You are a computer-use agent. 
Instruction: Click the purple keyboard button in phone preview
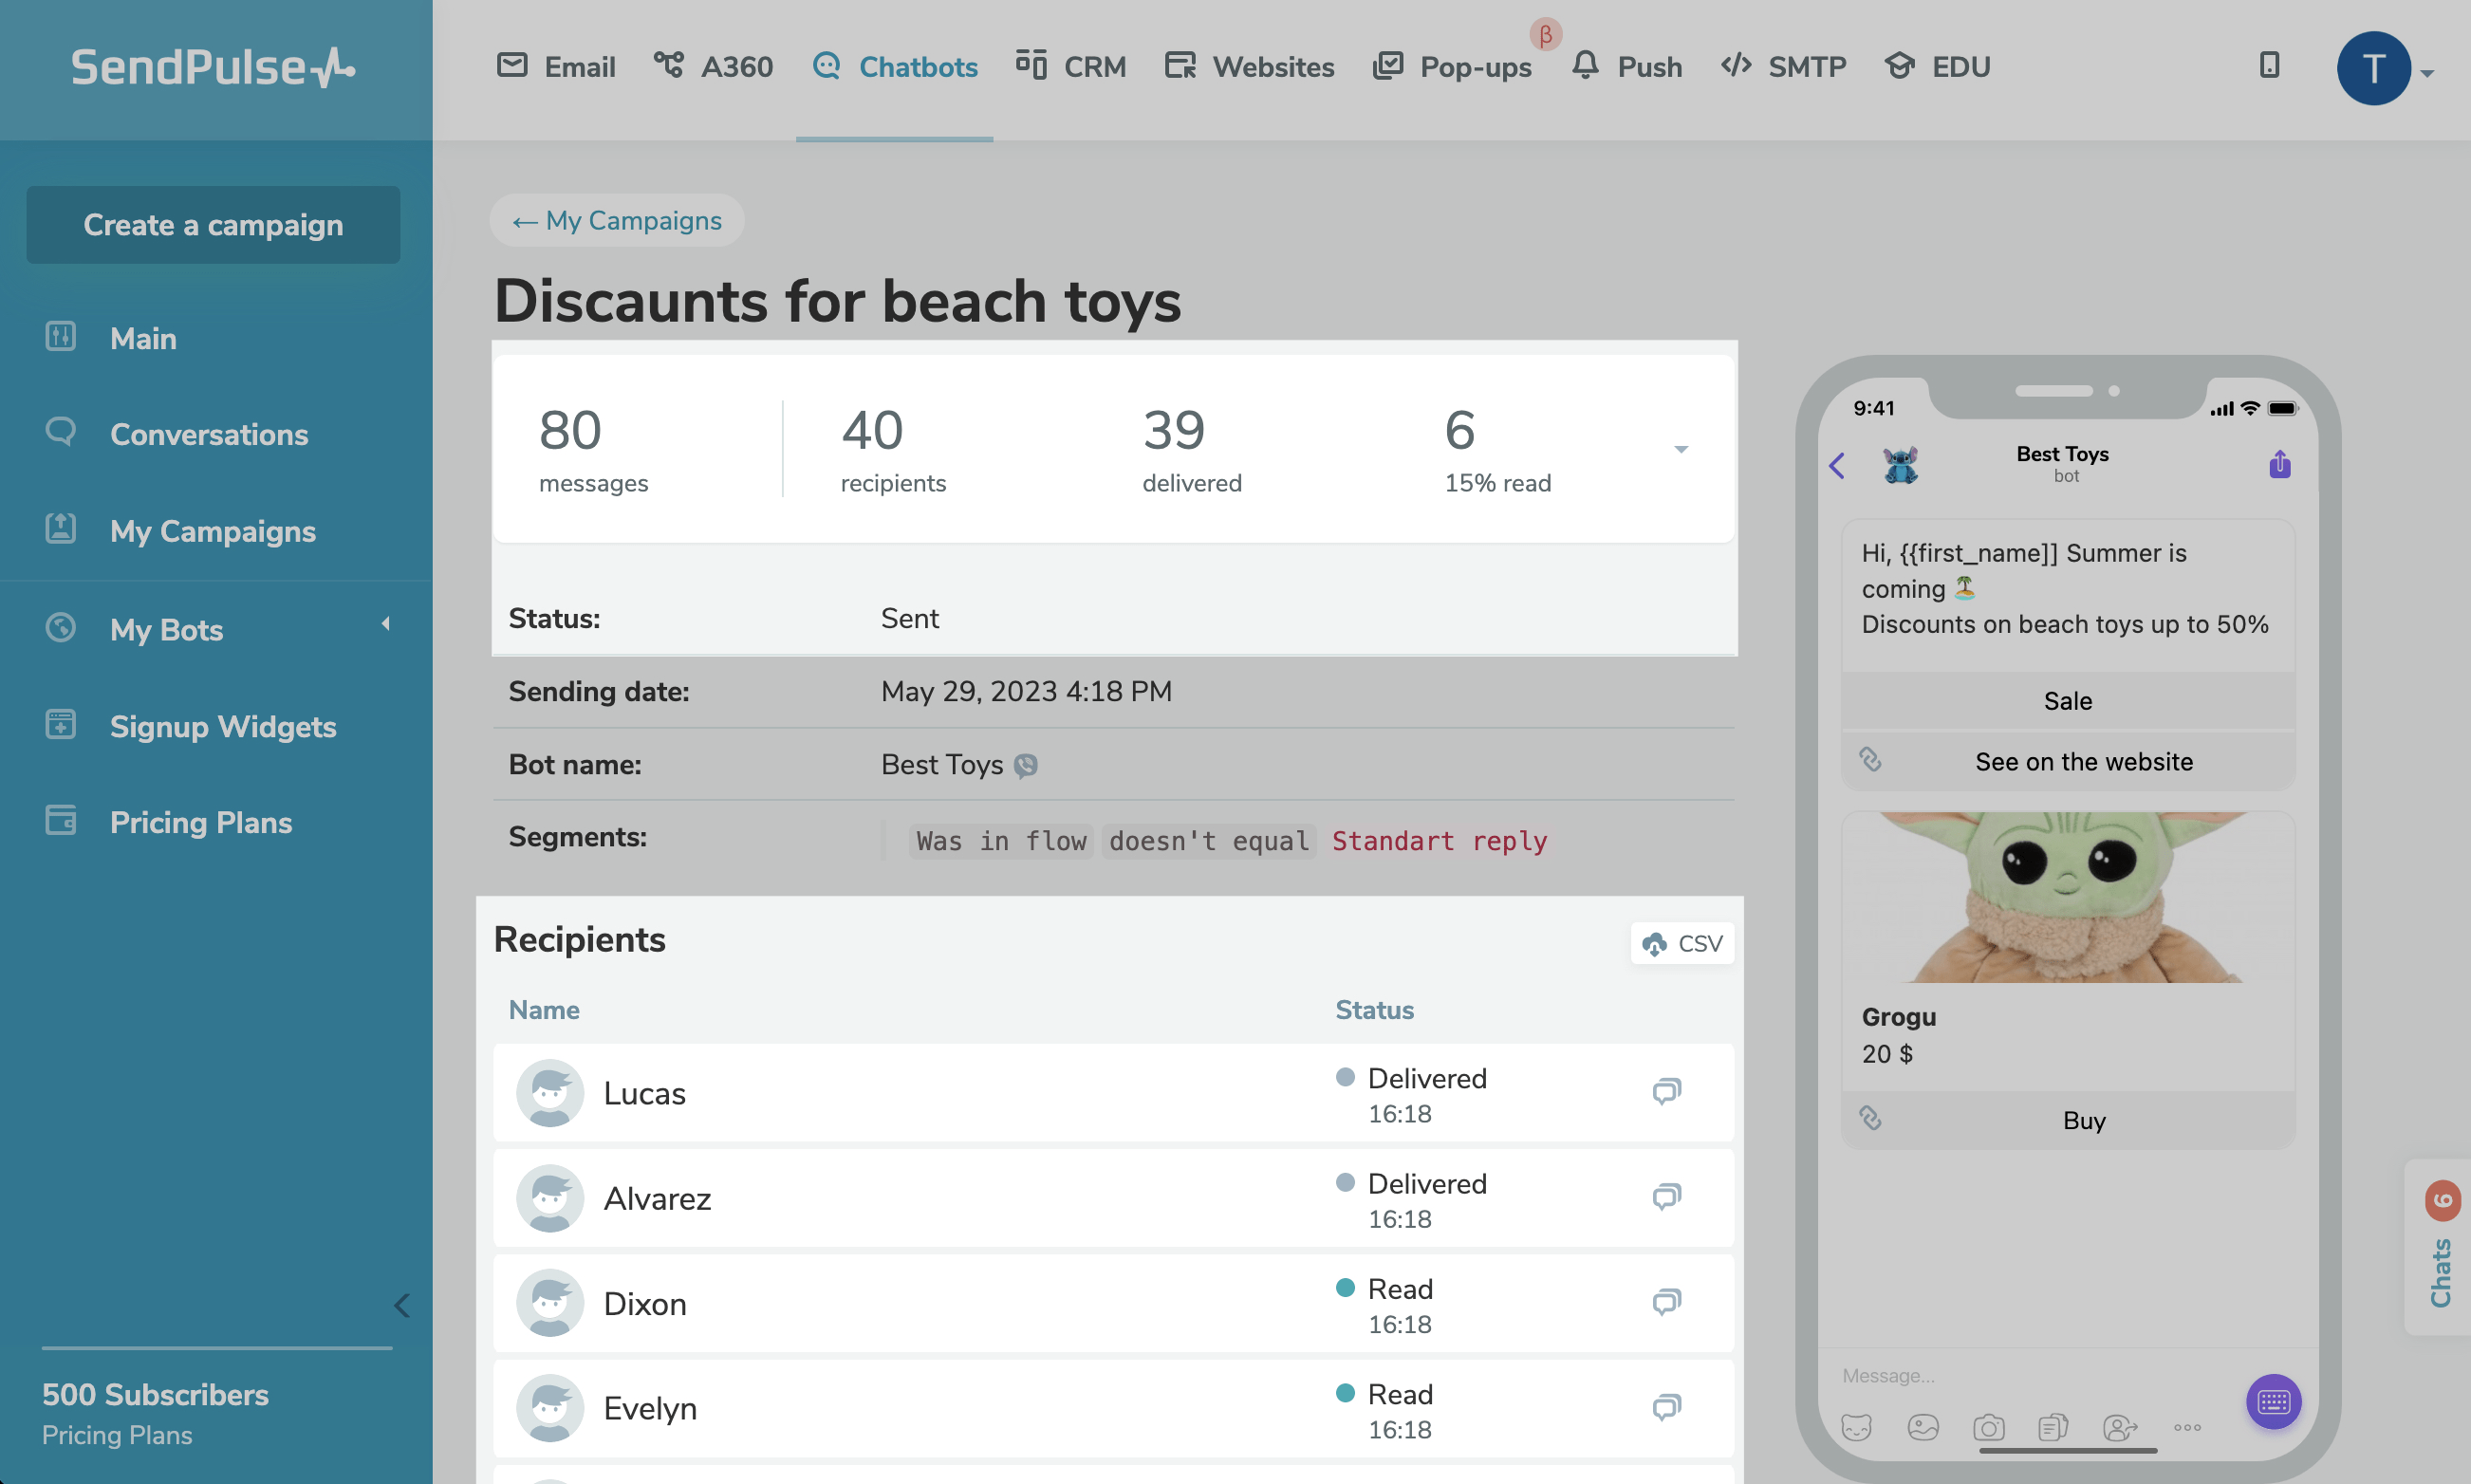[x=2273, y=1401]
